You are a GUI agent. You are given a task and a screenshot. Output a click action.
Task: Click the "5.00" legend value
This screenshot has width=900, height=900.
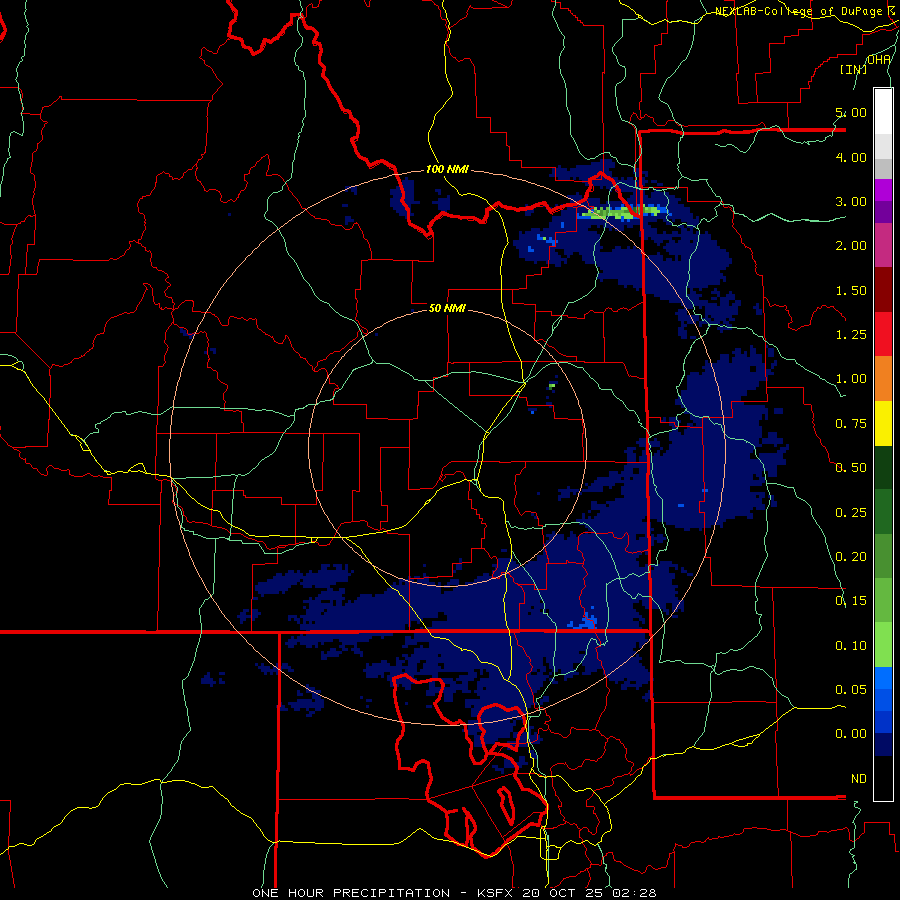[x=851, y=112]
